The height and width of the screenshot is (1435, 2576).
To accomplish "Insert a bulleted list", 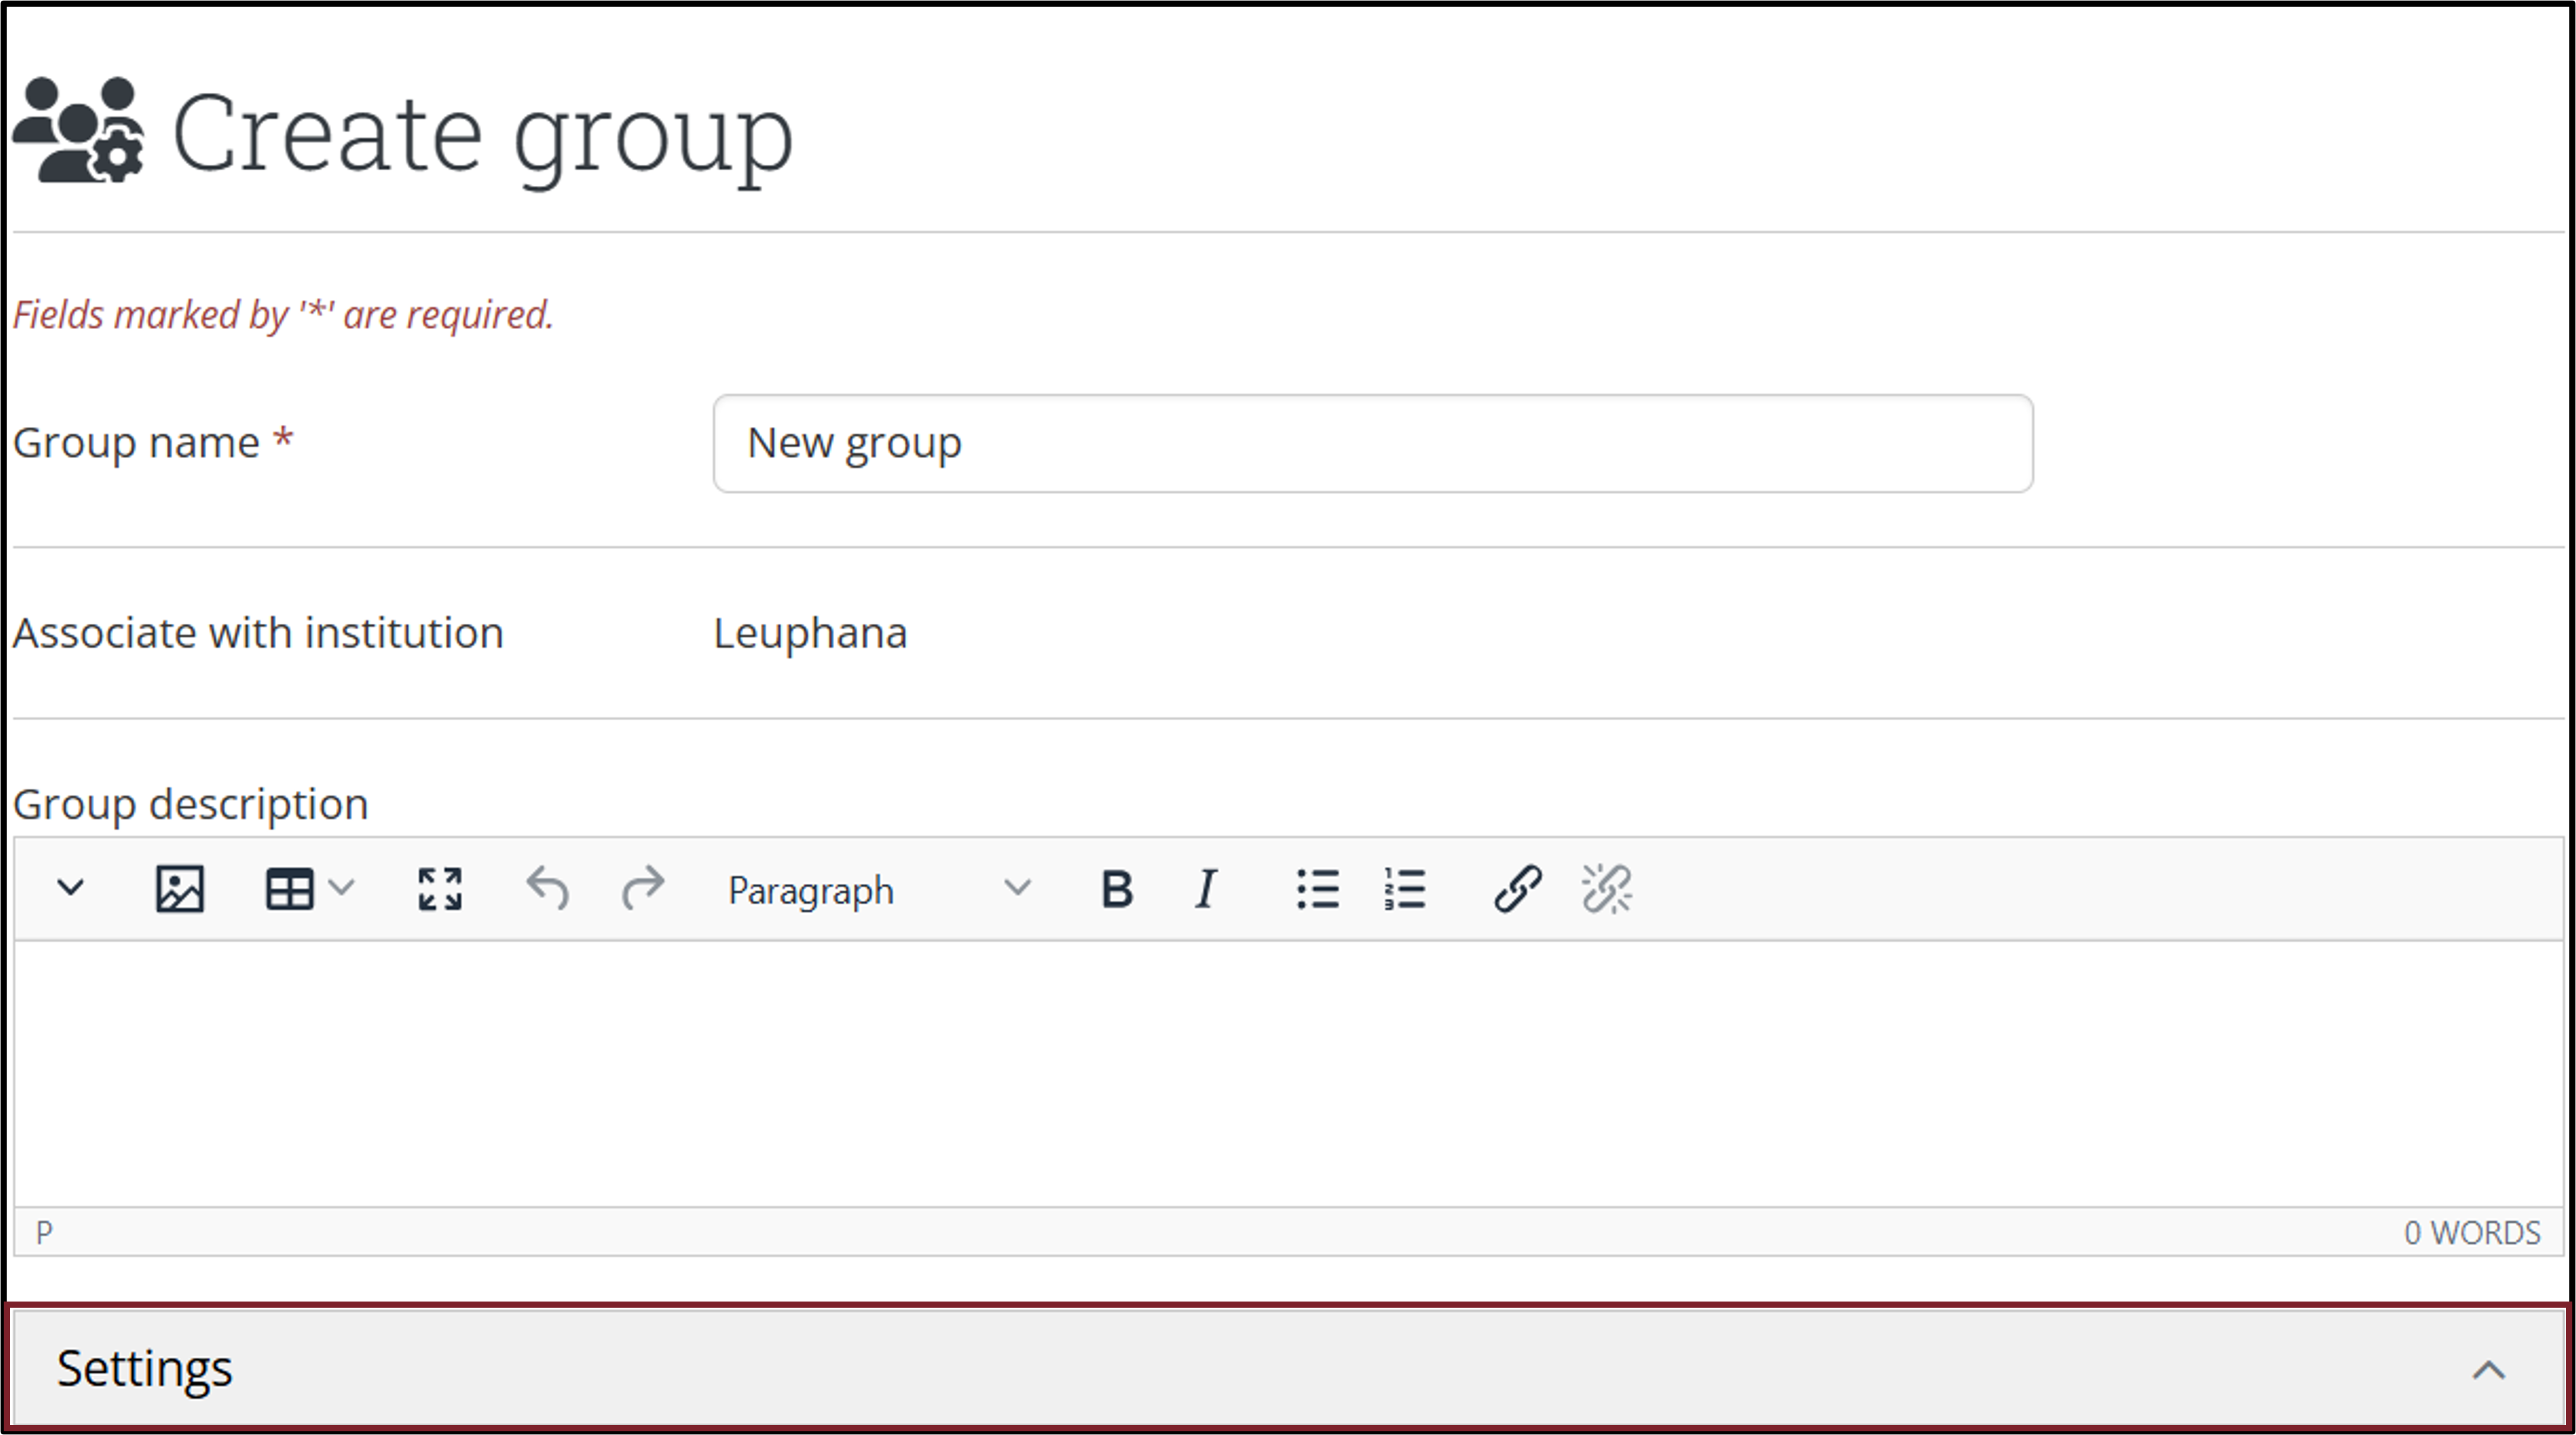I will tap(1317, 888).
